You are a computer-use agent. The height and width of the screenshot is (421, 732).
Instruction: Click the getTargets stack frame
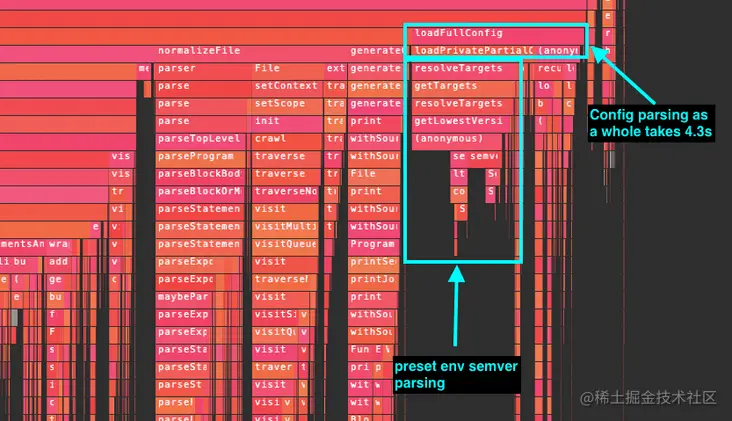tap(463, 86)
